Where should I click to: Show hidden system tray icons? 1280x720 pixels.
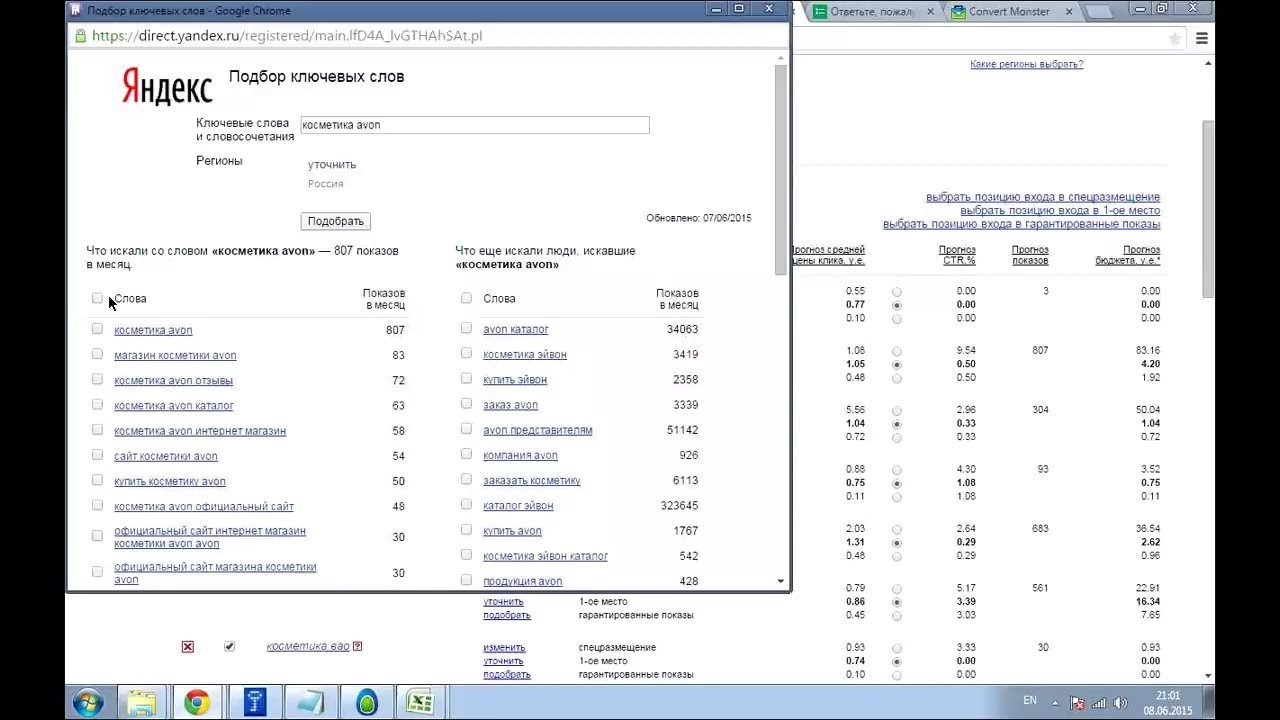pos(1055,702)
